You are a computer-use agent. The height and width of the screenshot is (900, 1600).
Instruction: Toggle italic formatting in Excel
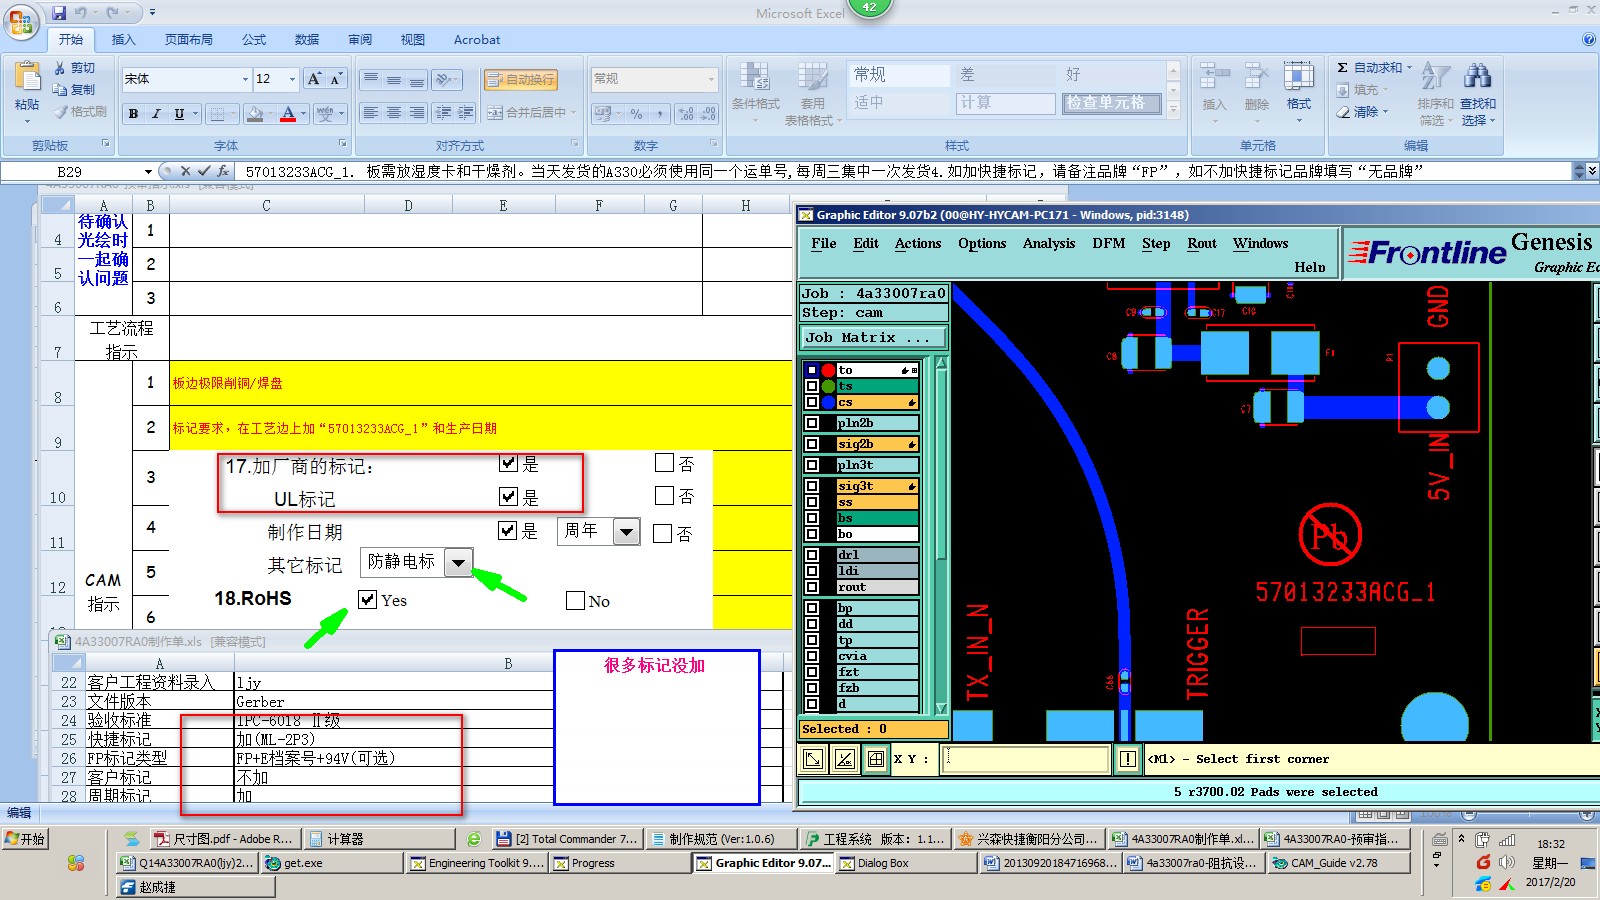click(156, 114)
